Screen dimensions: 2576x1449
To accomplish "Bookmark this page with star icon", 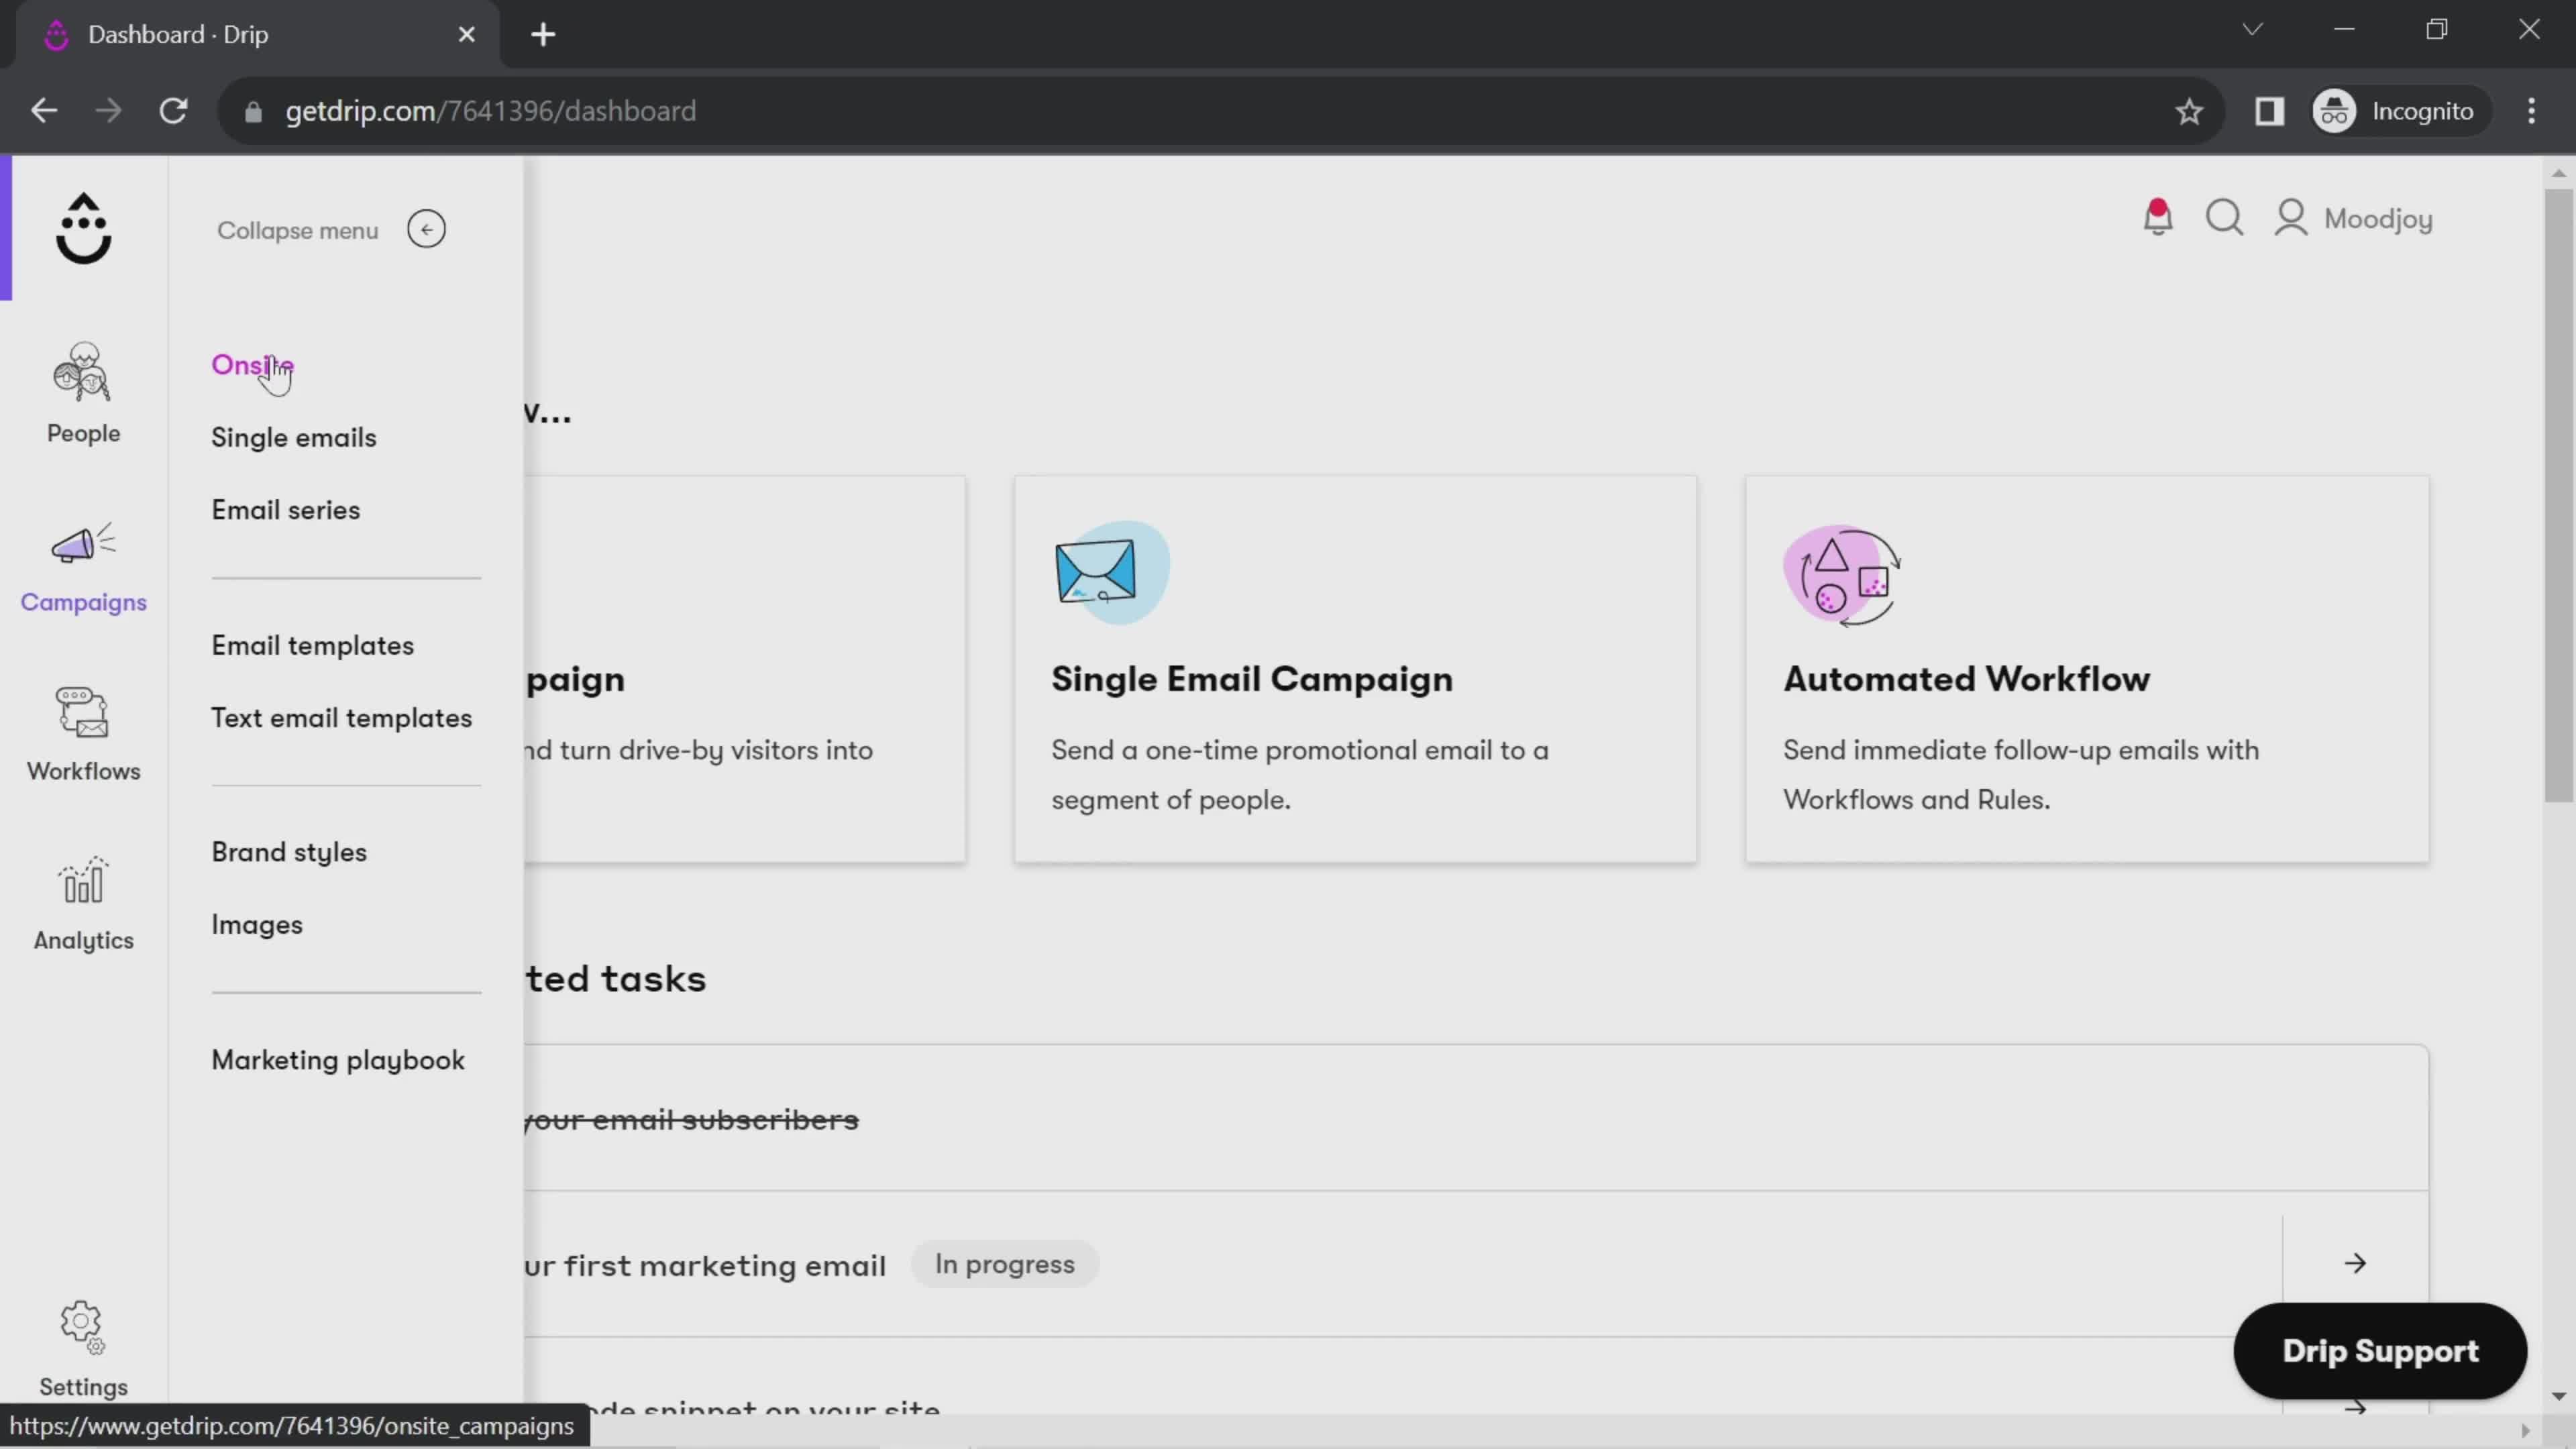I will coord(2189,111).
